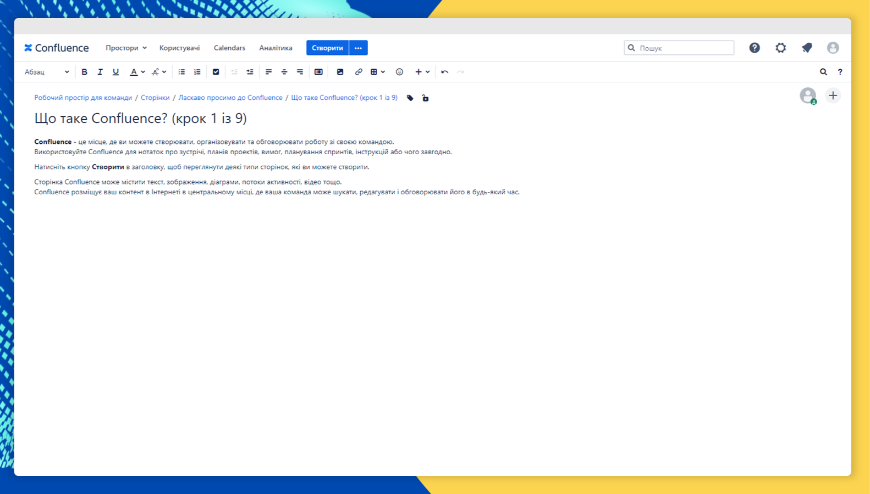The width and height of the screenshot is (870, 494).
Task: Open the Користувачі menu item
Action: [179, 48]
